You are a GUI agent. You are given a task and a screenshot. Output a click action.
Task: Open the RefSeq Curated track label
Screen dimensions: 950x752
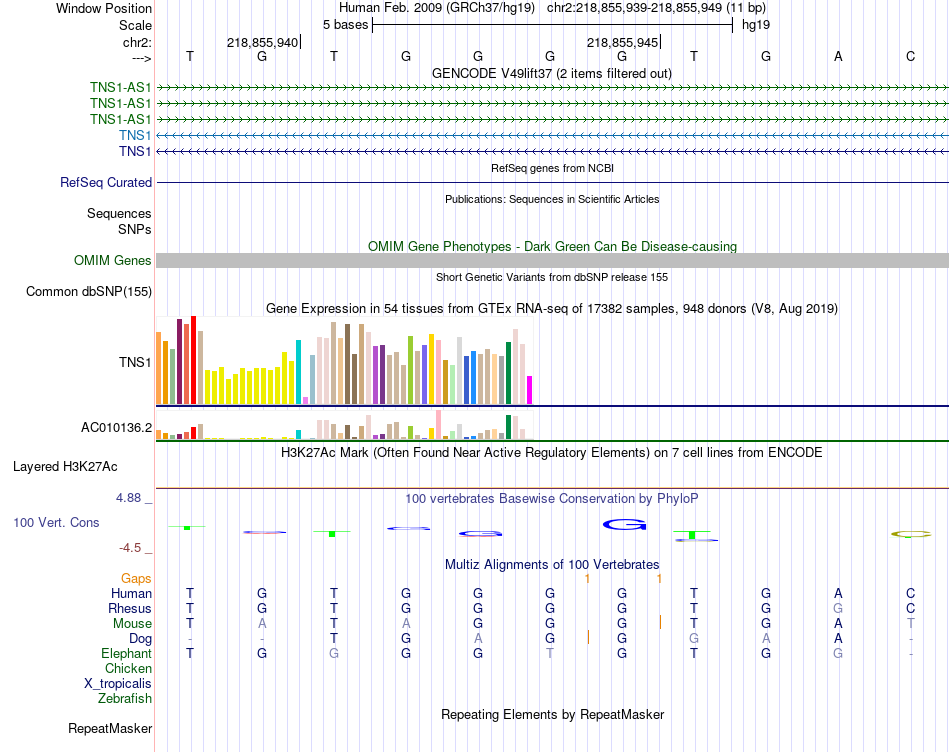tap(106, 182)
